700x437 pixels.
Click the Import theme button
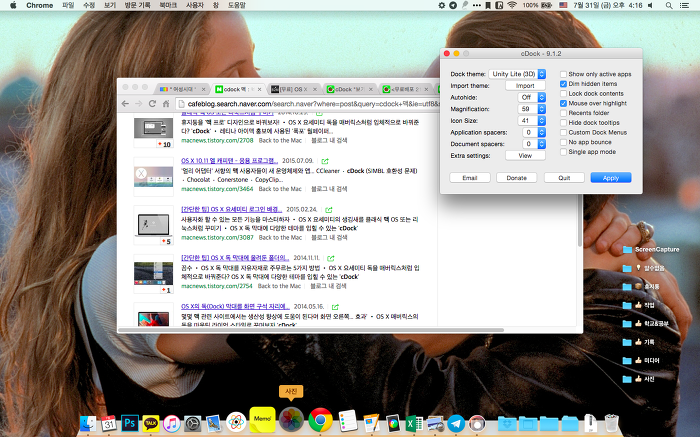pos(525,86)
